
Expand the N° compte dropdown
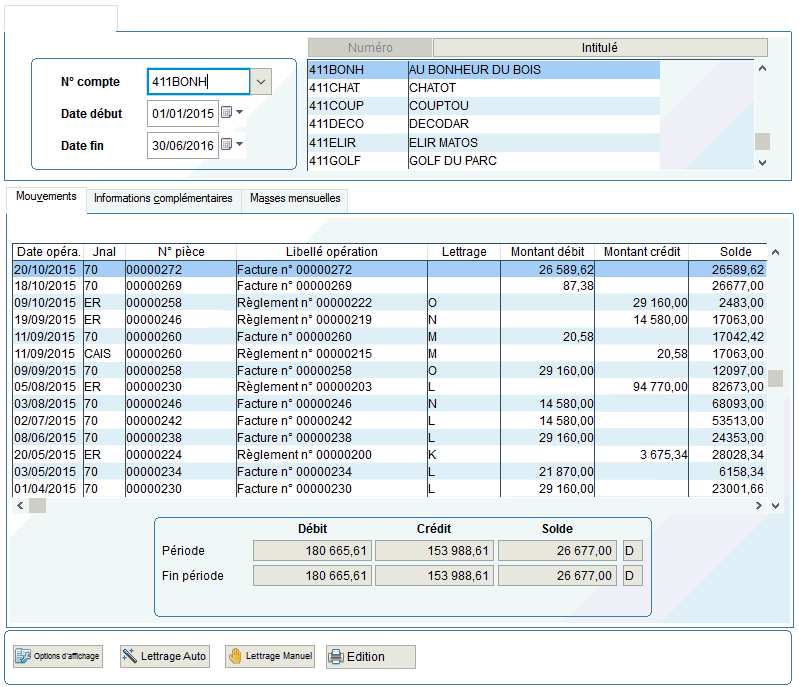(260, 82)
